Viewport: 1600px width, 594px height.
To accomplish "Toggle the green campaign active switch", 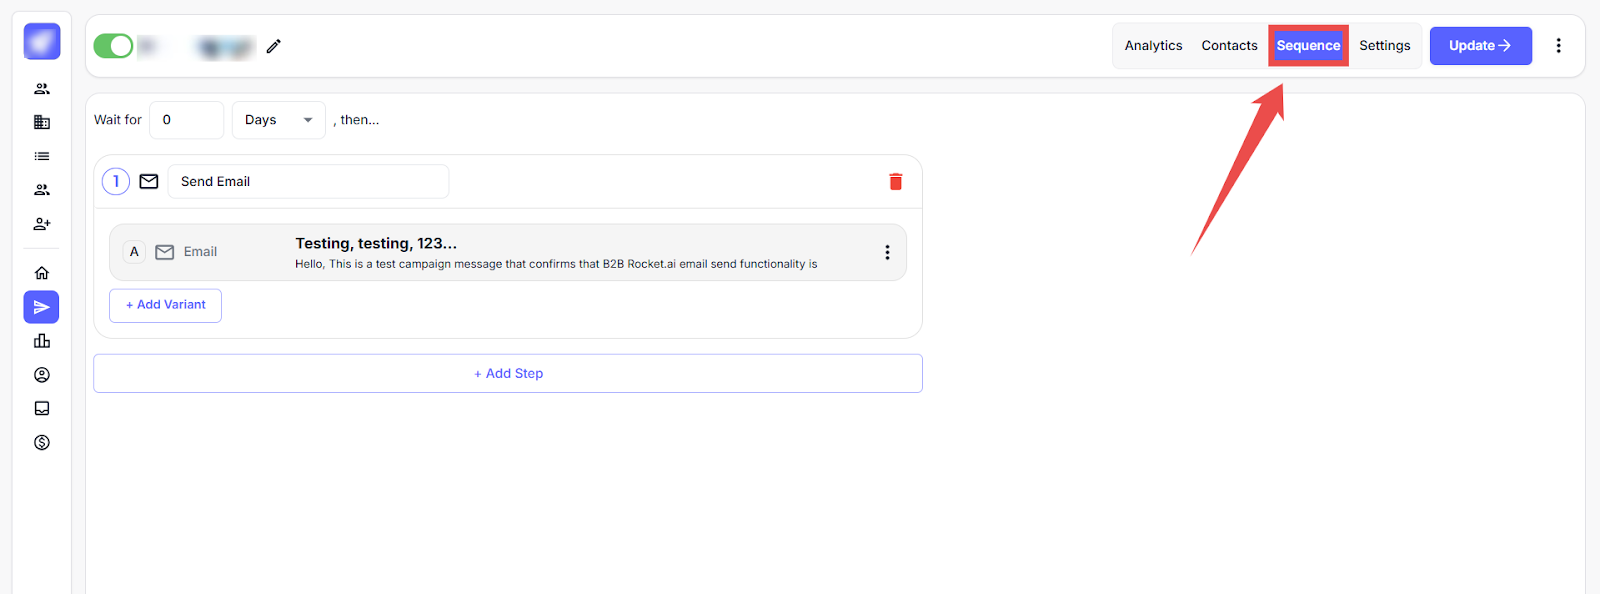I will tap(113, 46).
